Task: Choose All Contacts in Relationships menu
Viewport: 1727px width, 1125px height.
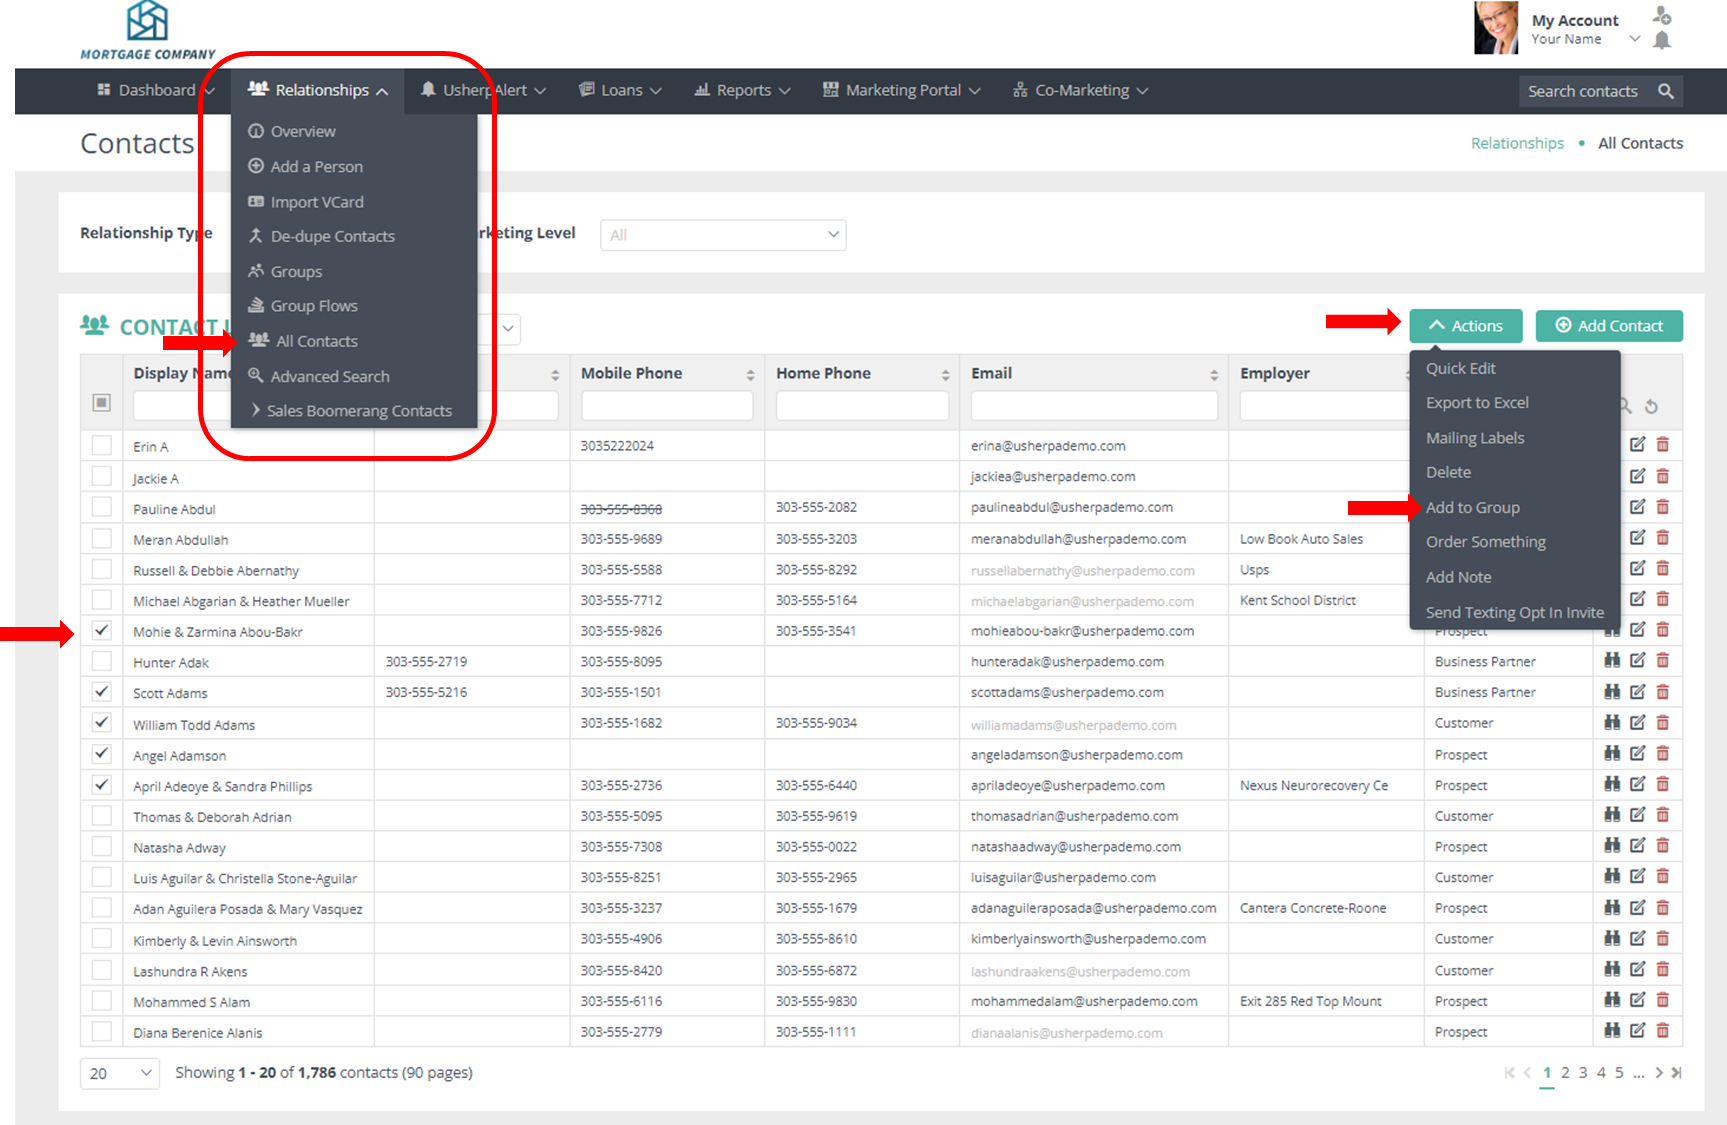Action: [x=316, y=341]
